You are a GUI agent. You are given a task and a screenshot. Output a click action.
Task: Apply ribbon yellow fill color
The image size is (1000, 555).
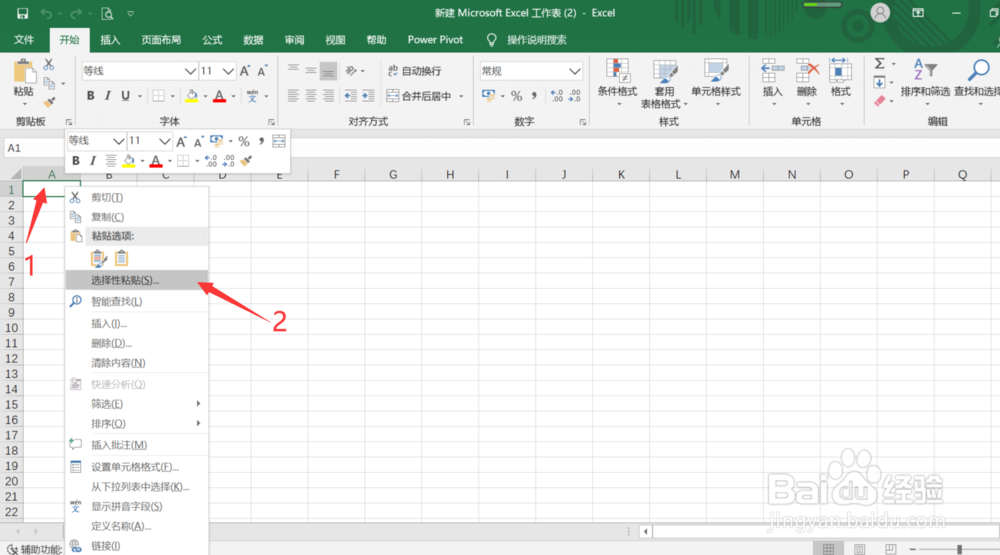point(191,96)
